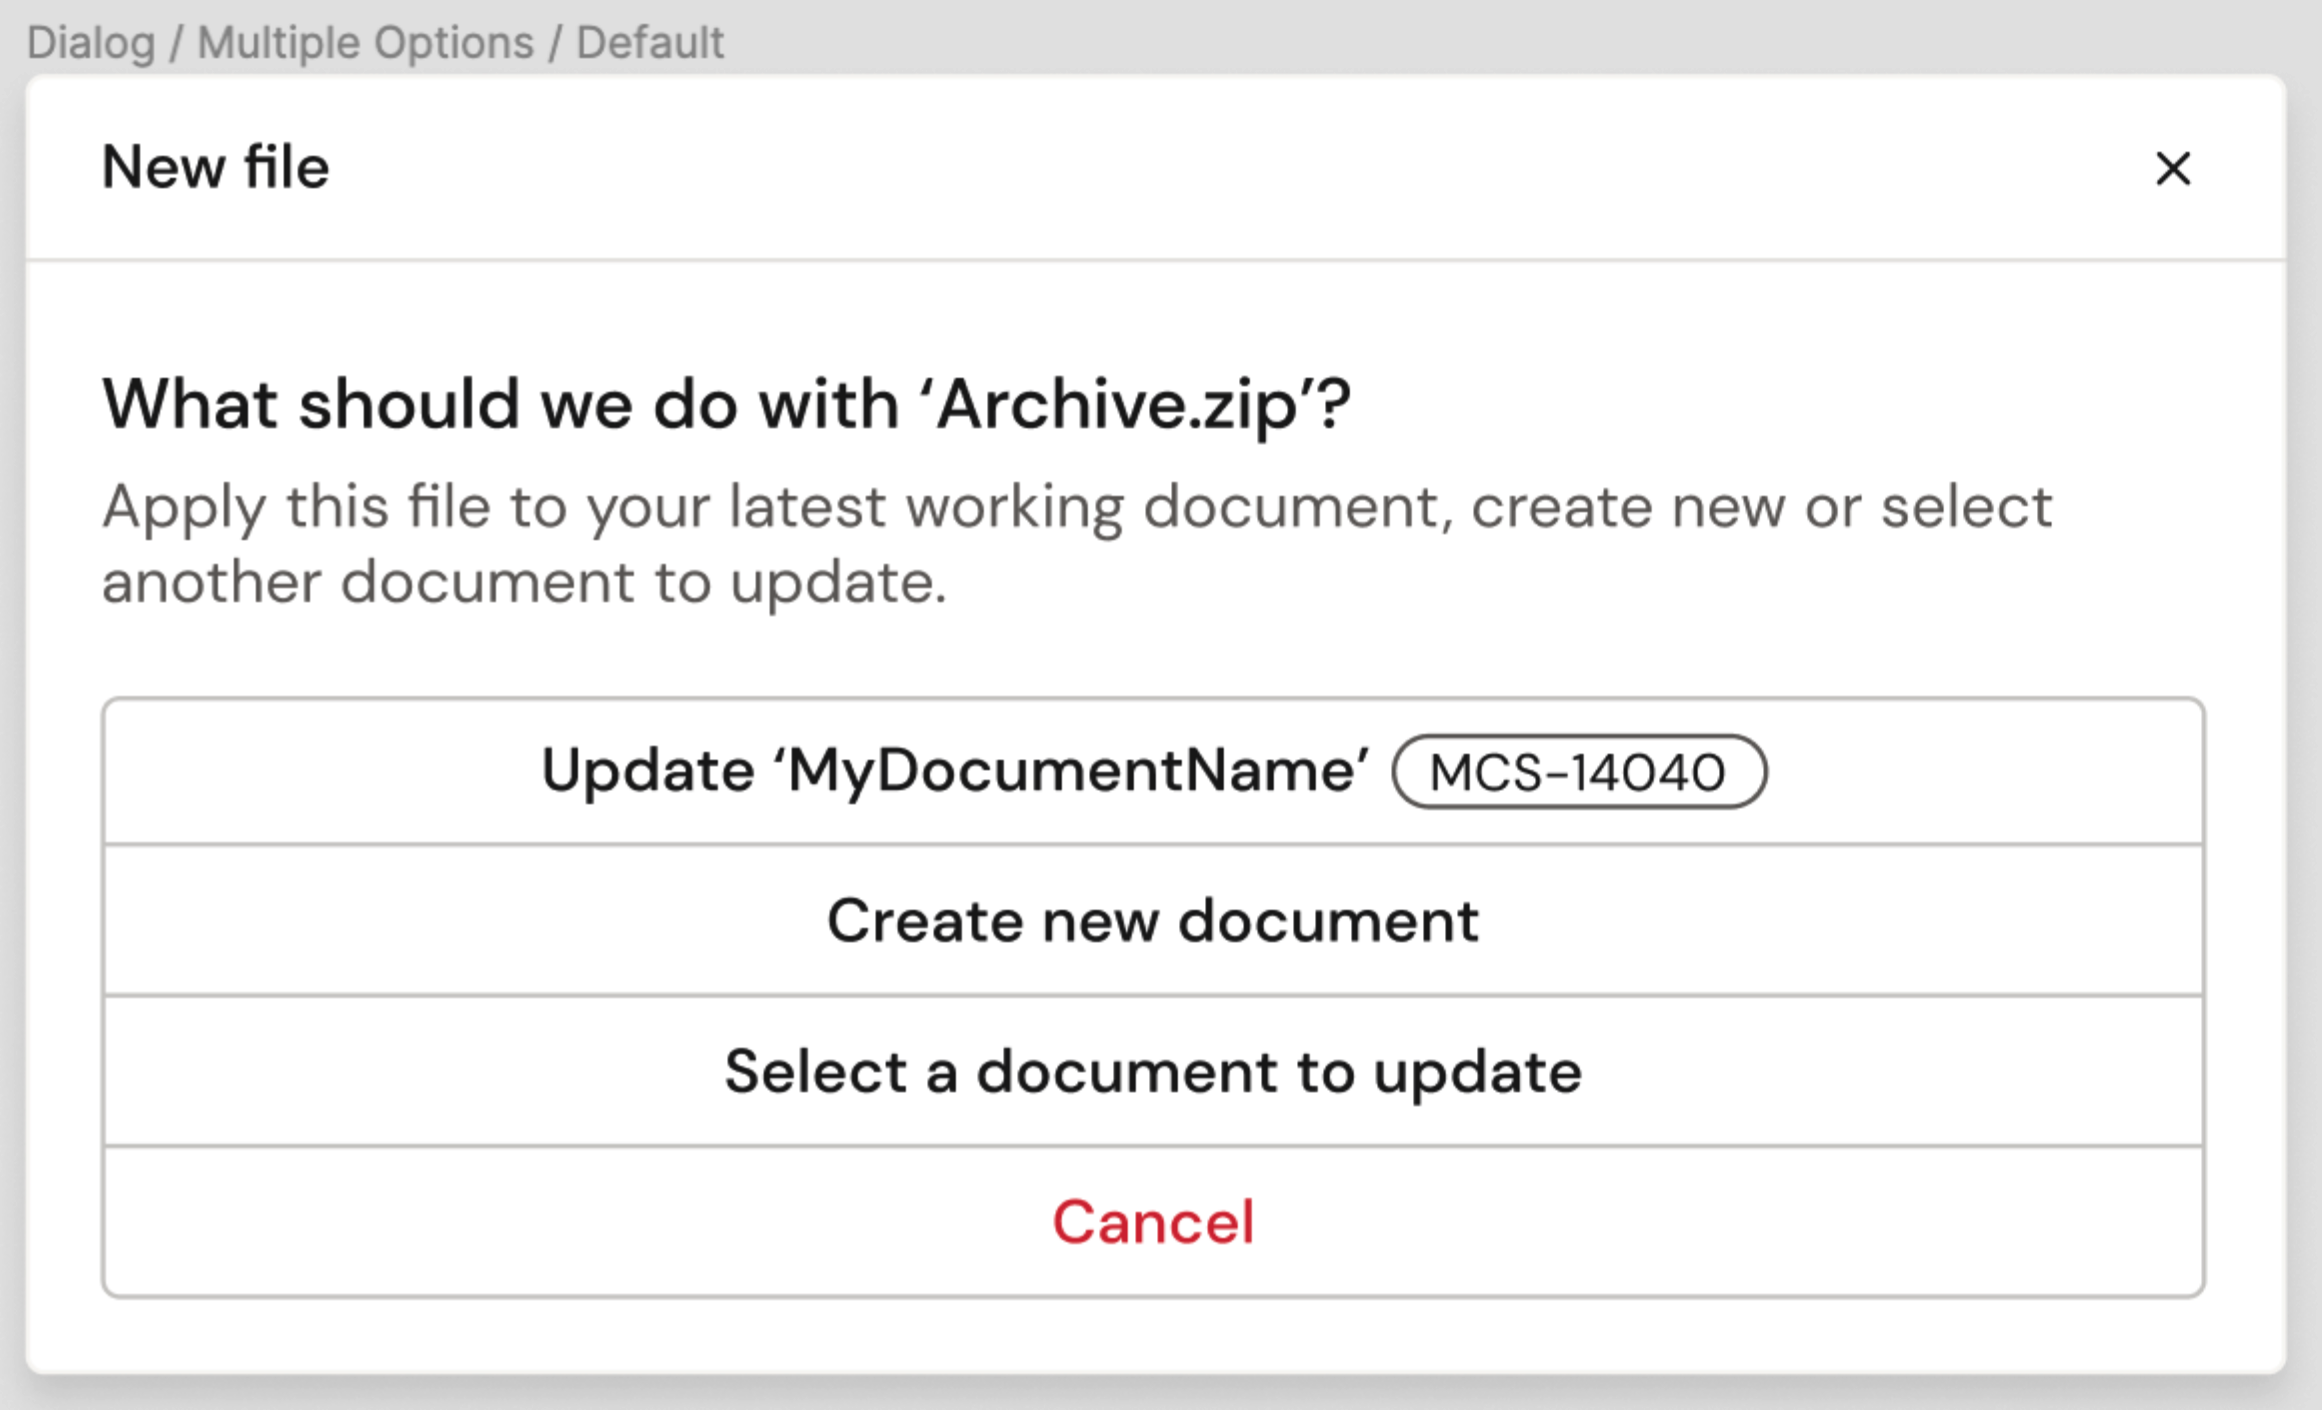This screenshot has width=2322, height=1410.
Task: Click the word 'Dialog' in frame label
Action: tap(91, 43)
